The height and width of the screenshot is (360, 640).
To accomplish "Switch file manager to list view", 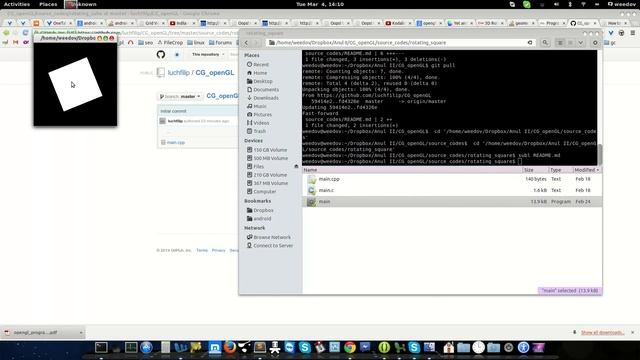I will 560,42.
